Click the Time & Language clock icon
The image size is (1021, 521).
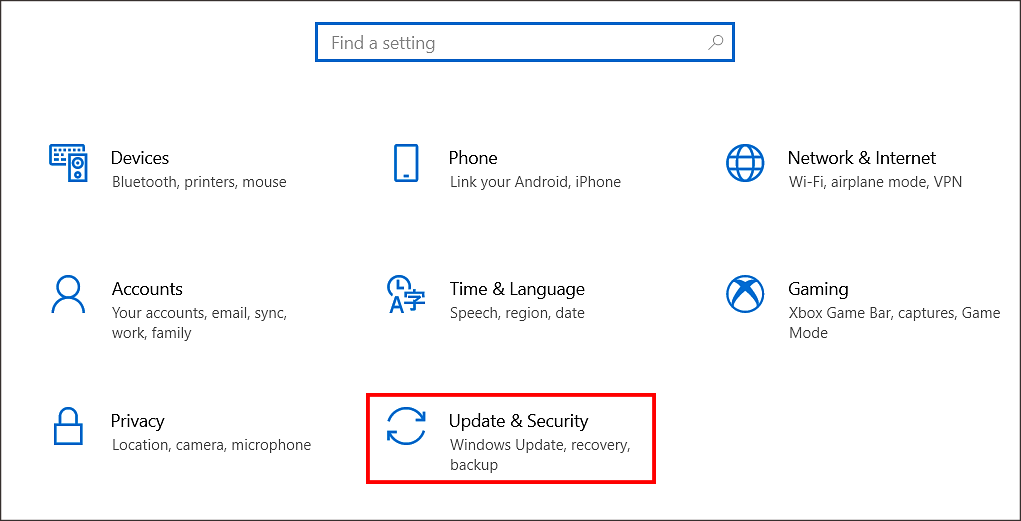pyautogui.click(x=405, y=294)
